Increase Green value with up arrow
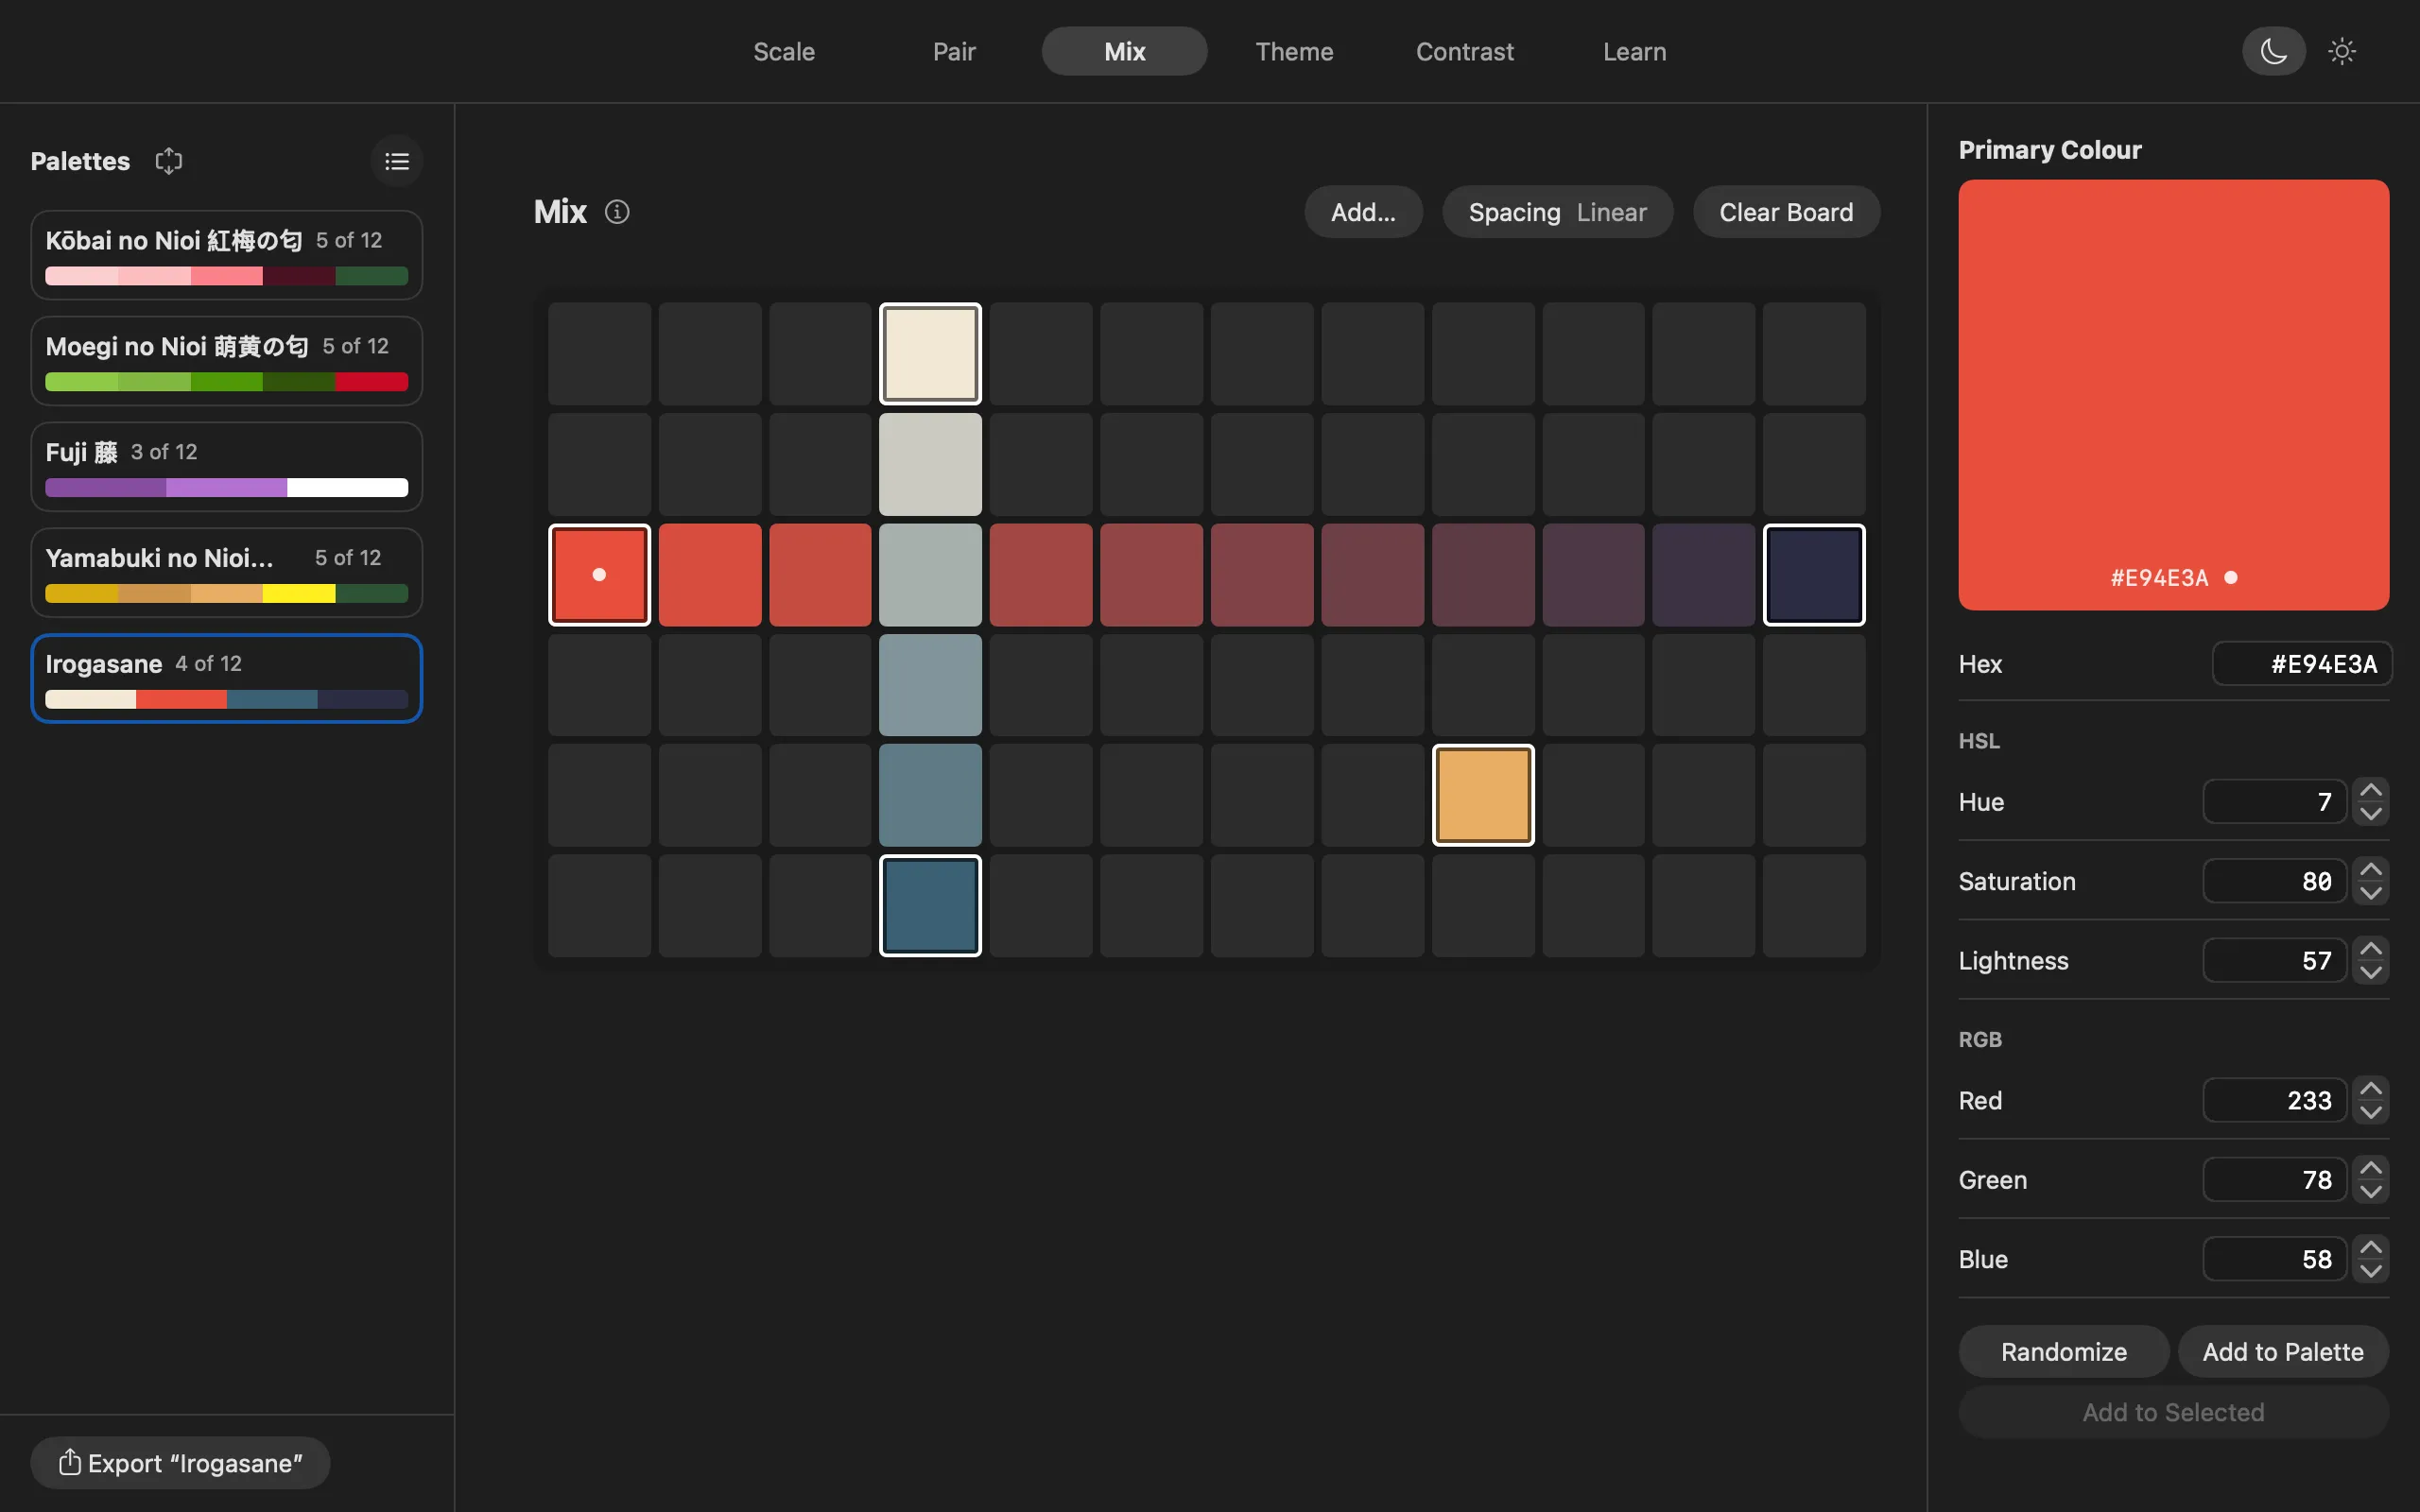2420x1512 pixels. 2371,1167
